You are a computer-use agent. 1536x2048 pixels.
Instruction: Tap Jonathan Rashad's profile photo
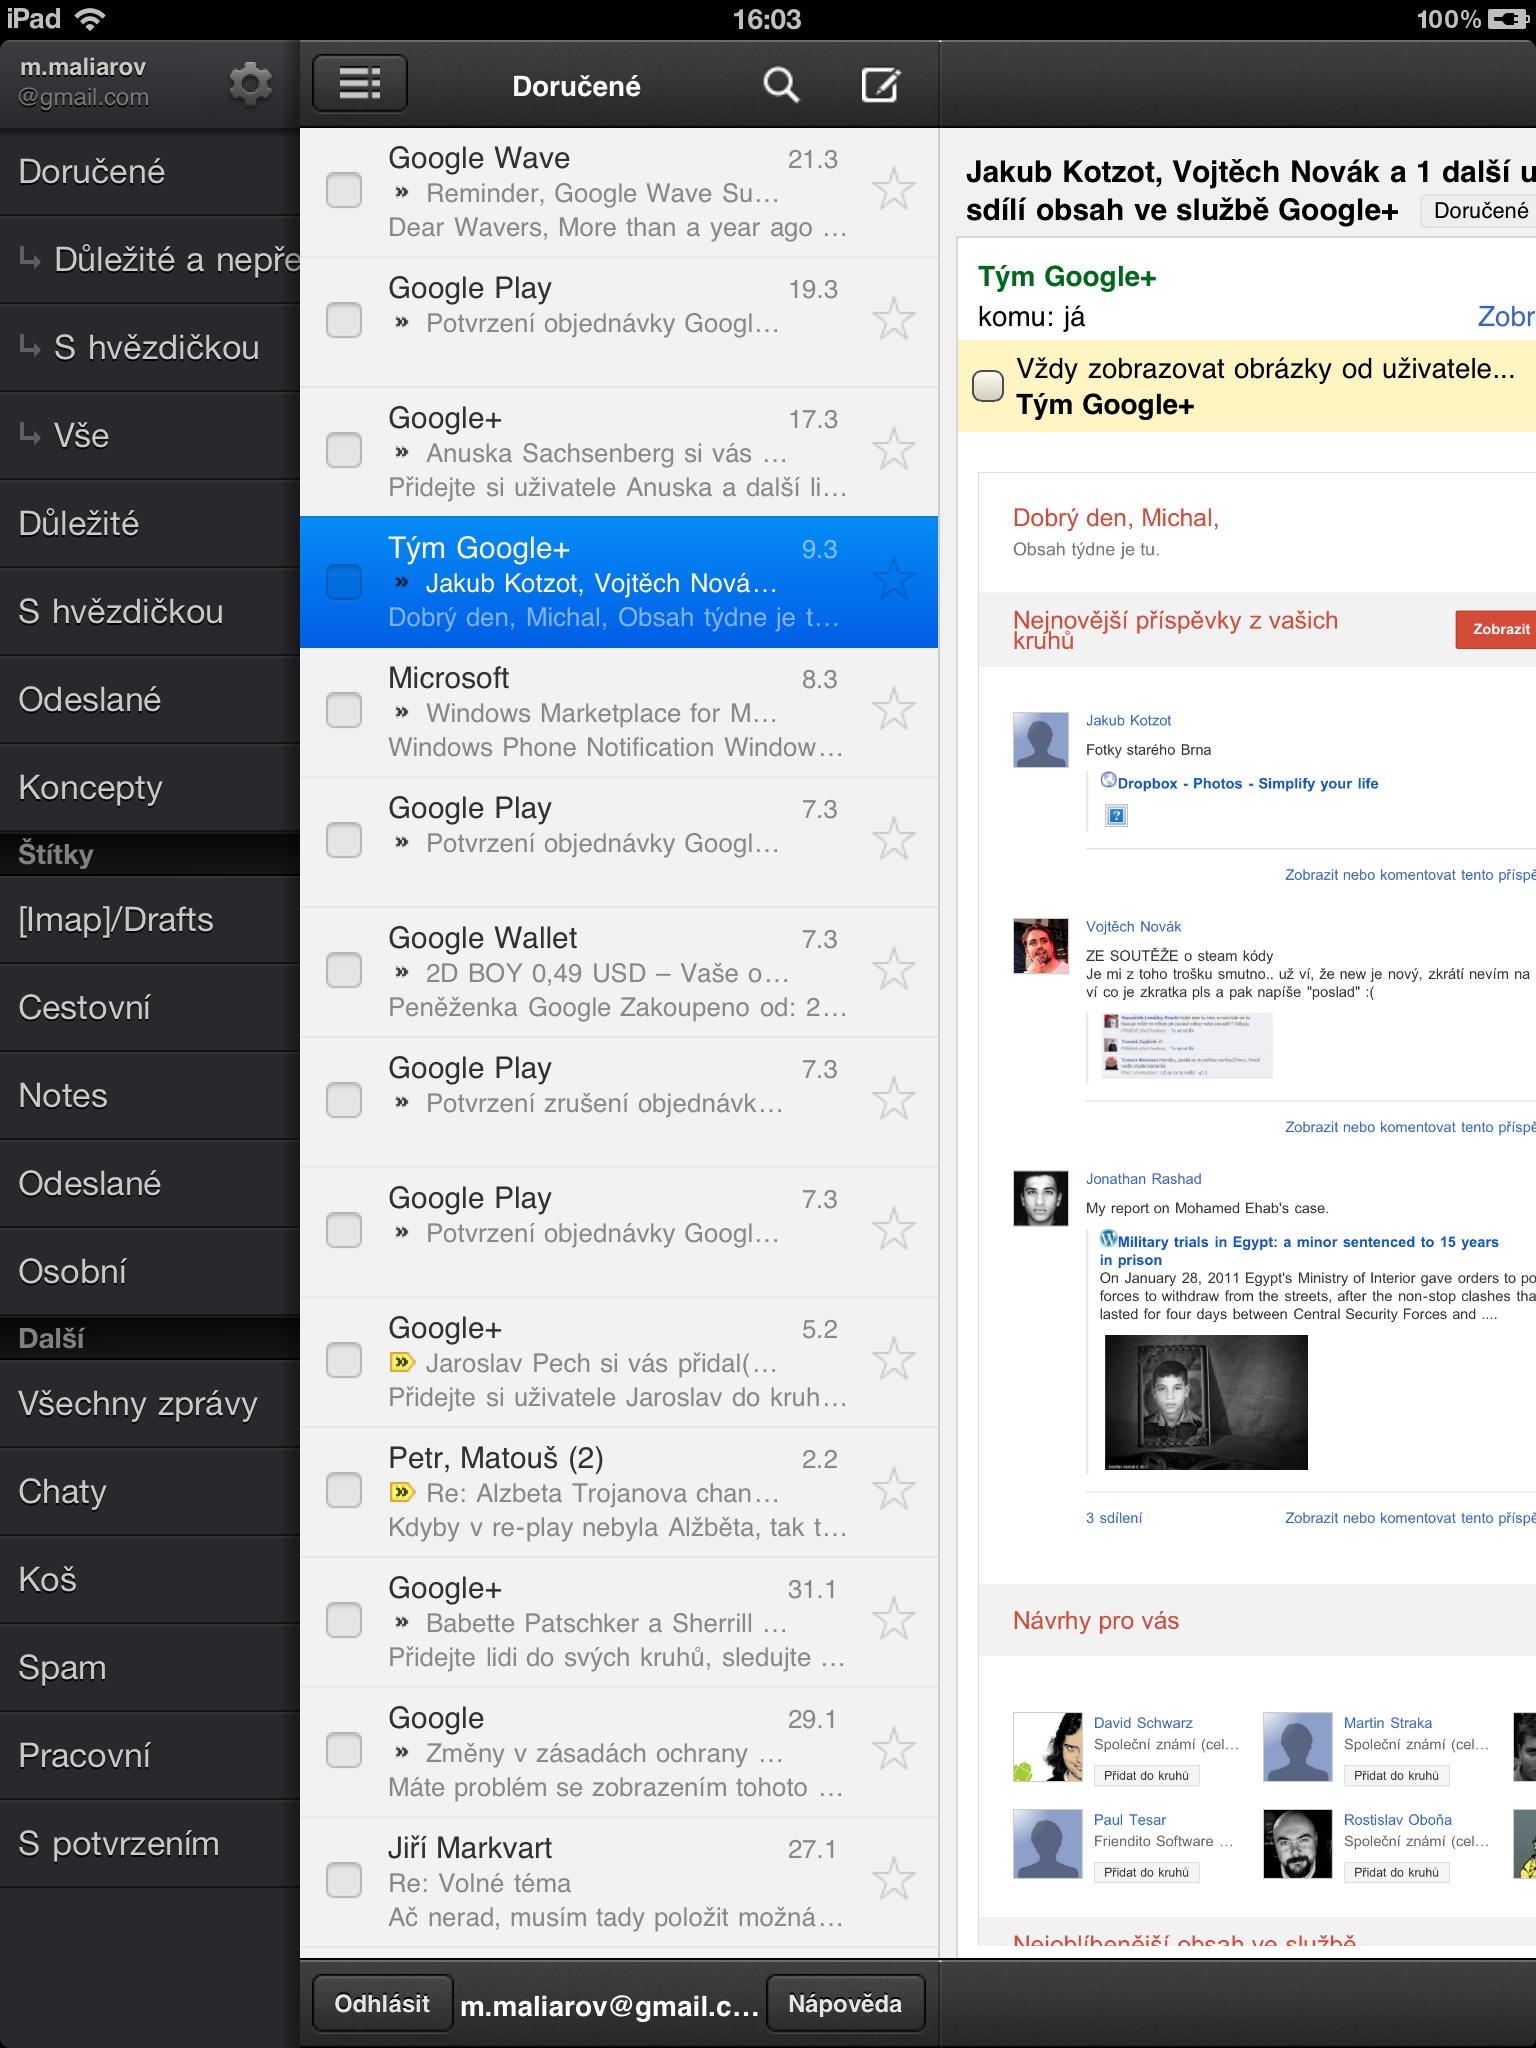[x=1040, y=1198]
